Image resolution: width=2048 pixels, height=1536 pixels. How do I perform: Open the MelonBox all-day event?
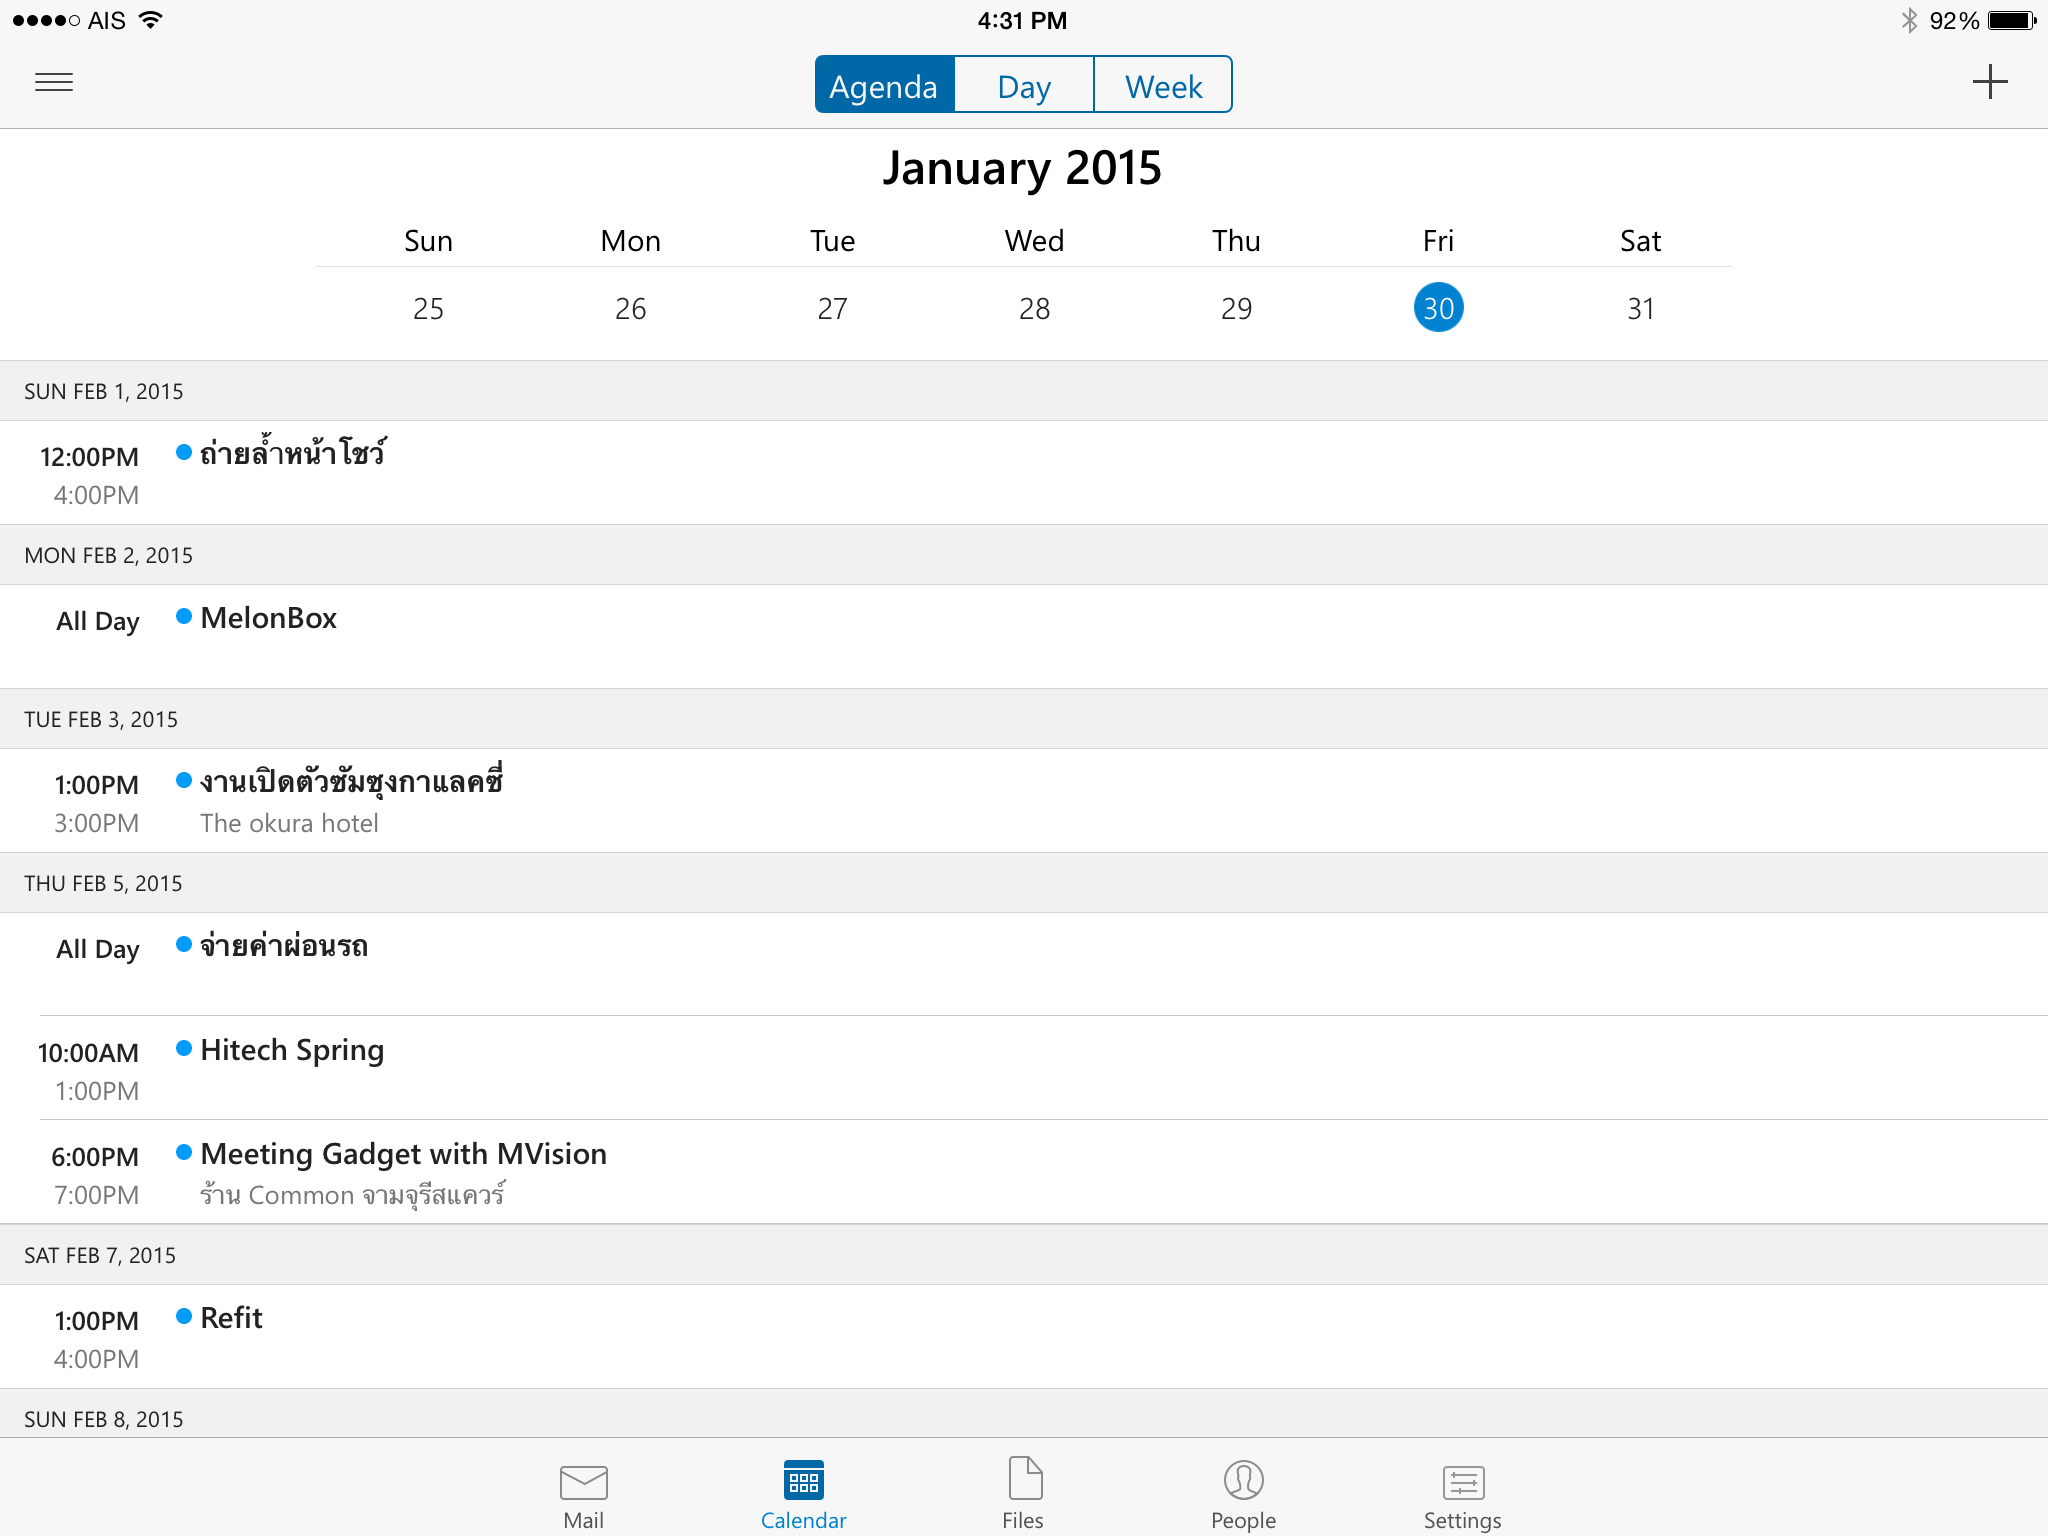(x=269, y=619)
